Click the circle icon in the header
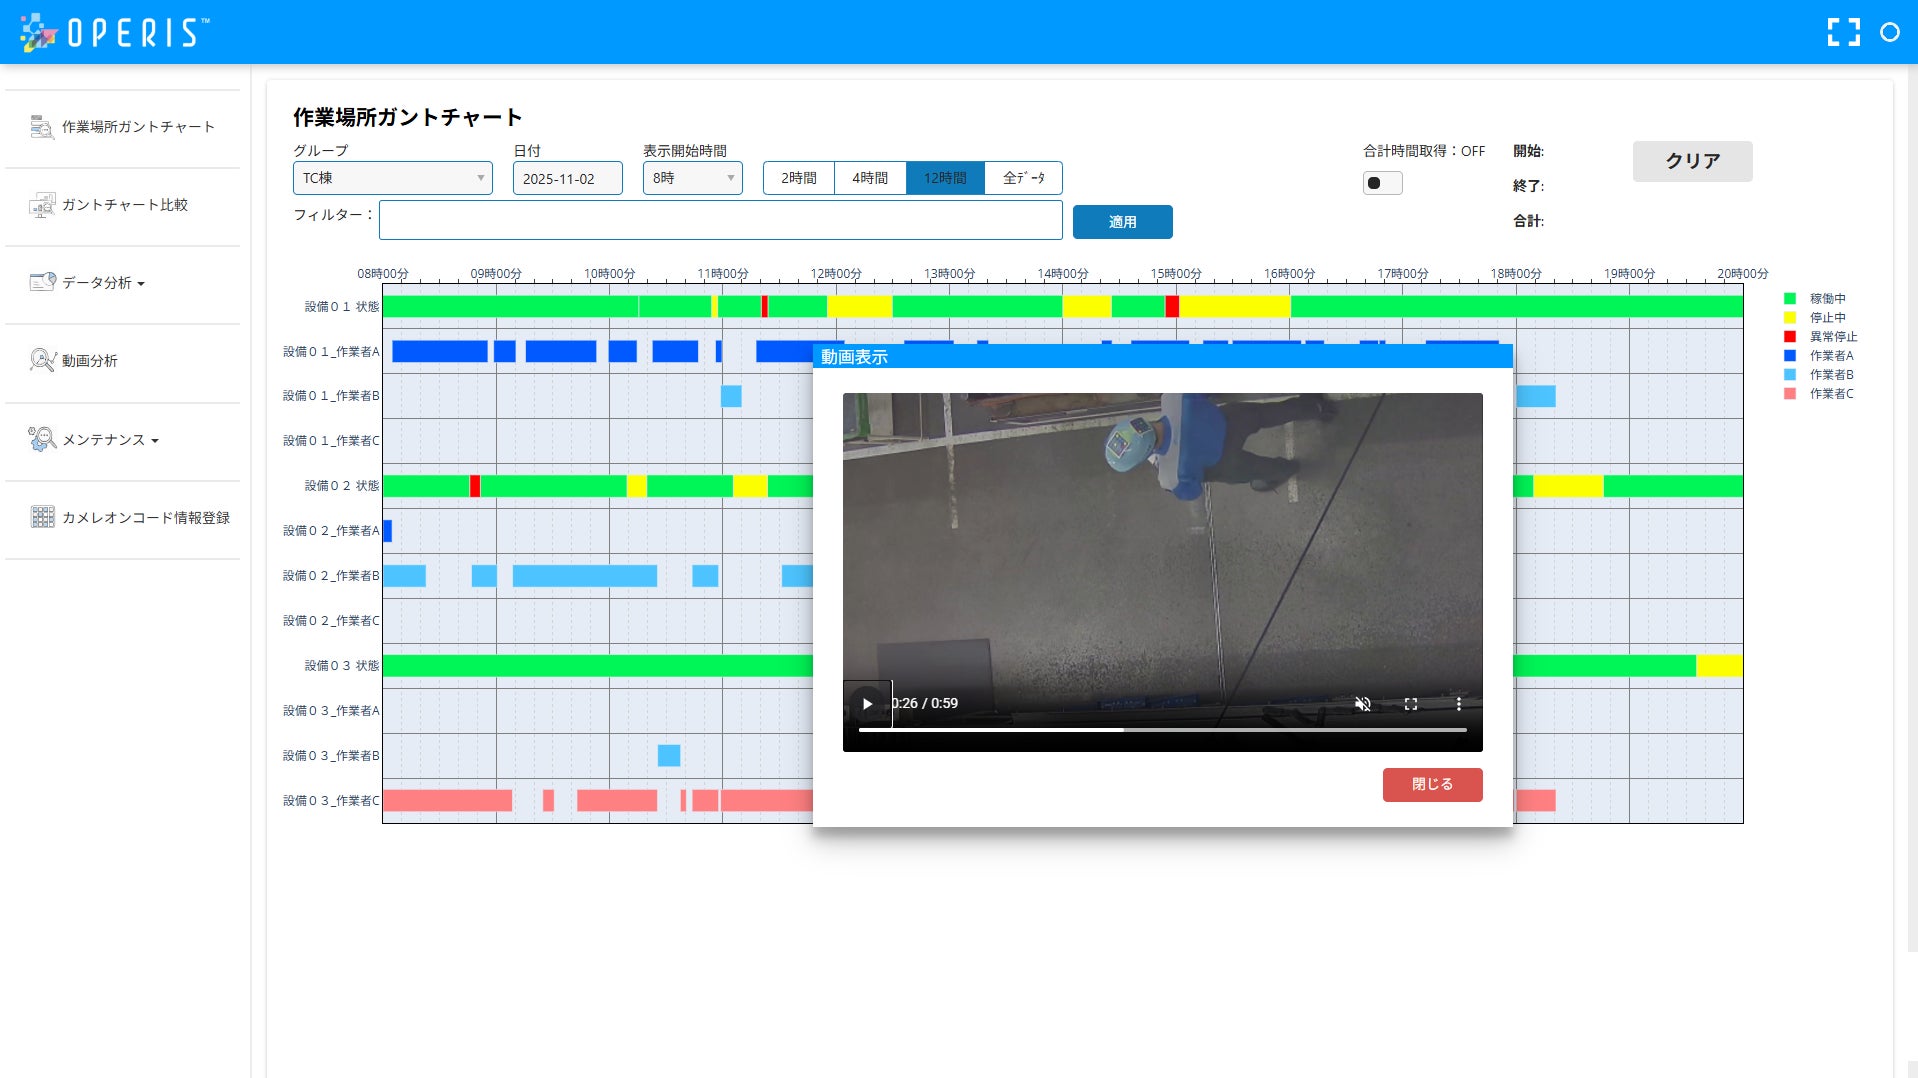The image size is (1918, 1078). (x=1889, y=32)
